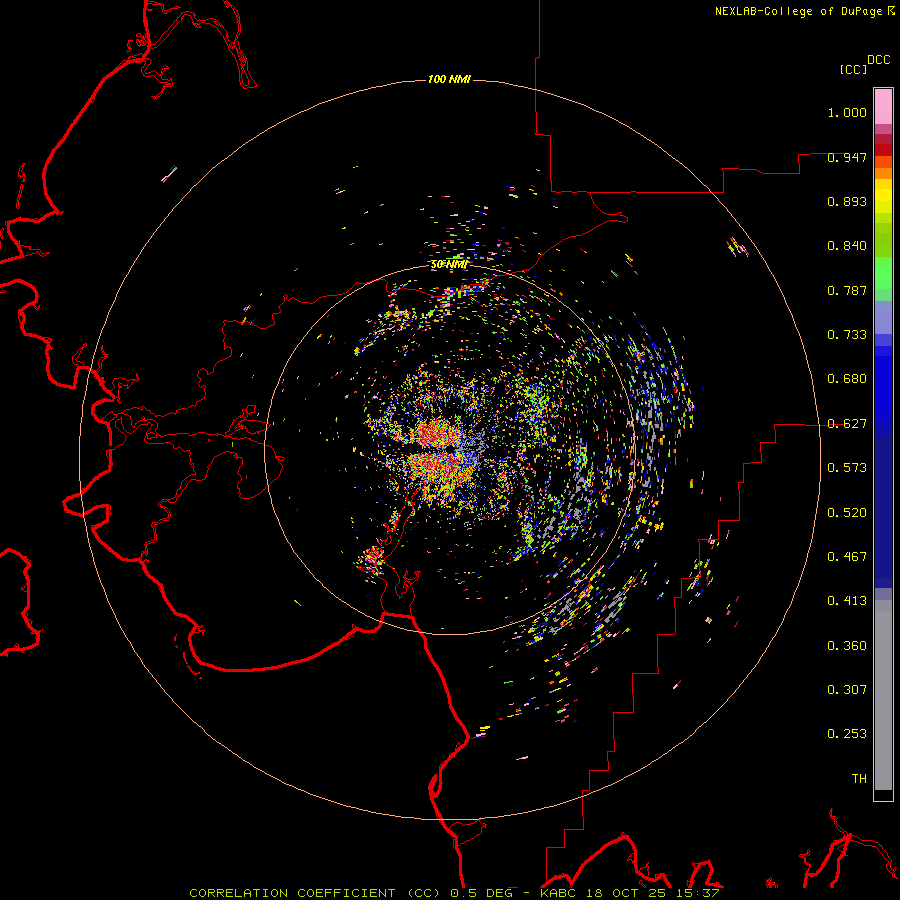Click the 0.520 color scale value

click(847, 513)
